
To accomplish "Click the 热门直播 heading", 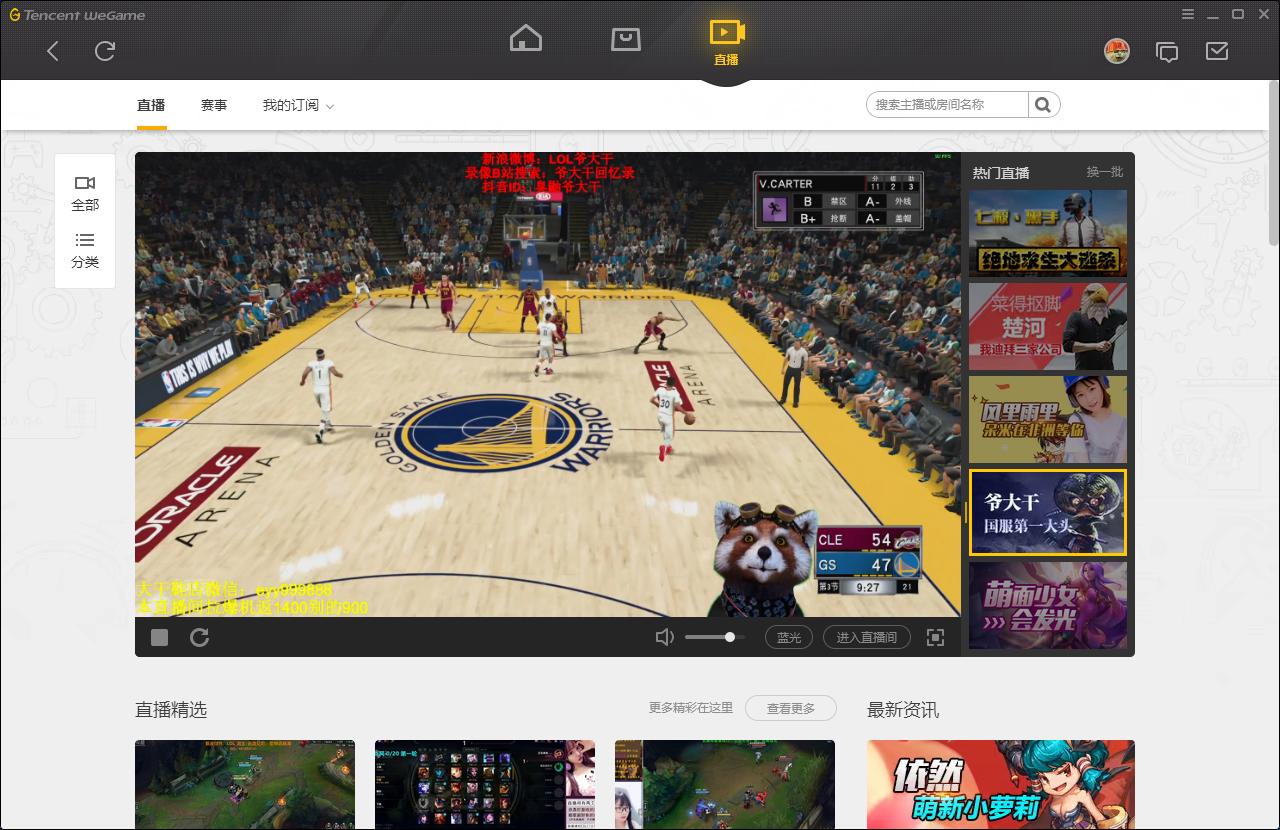I will coord(1001,173).
